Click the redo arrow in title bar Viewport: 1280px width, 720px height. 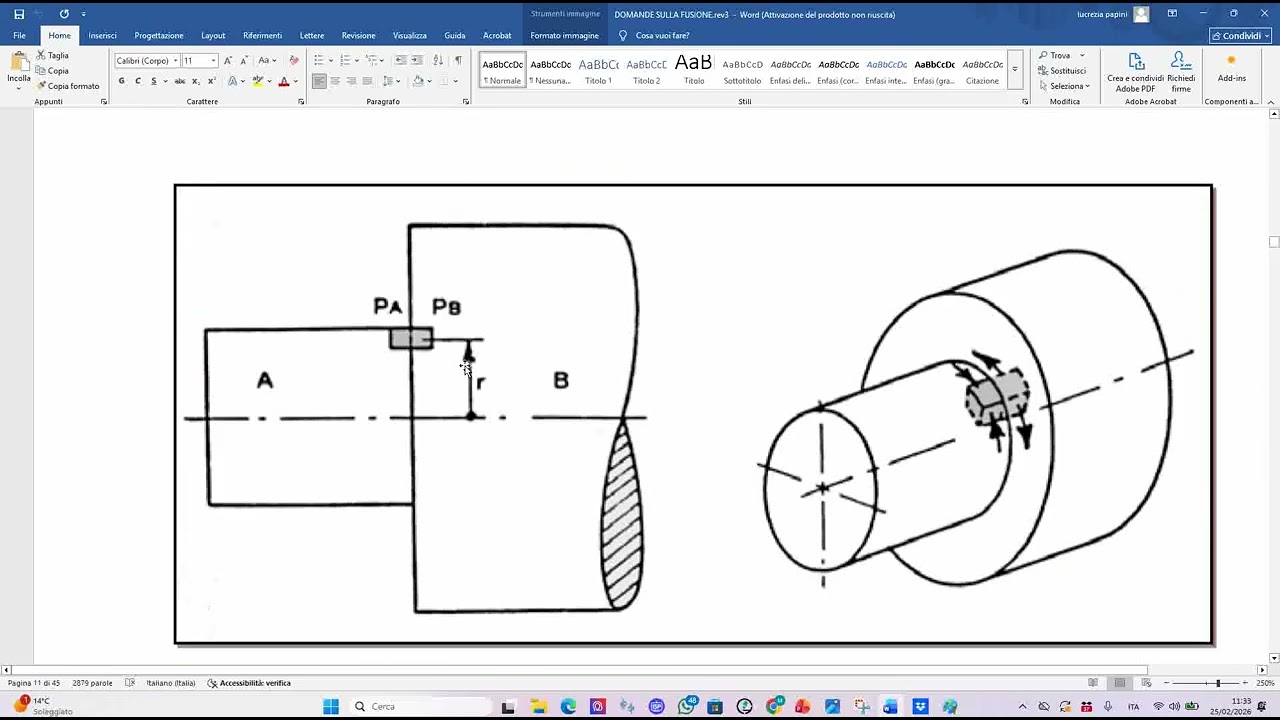point(64,14)
